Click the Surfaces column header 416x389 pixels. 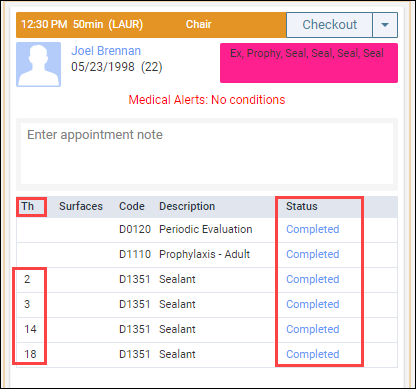point(81,206)
